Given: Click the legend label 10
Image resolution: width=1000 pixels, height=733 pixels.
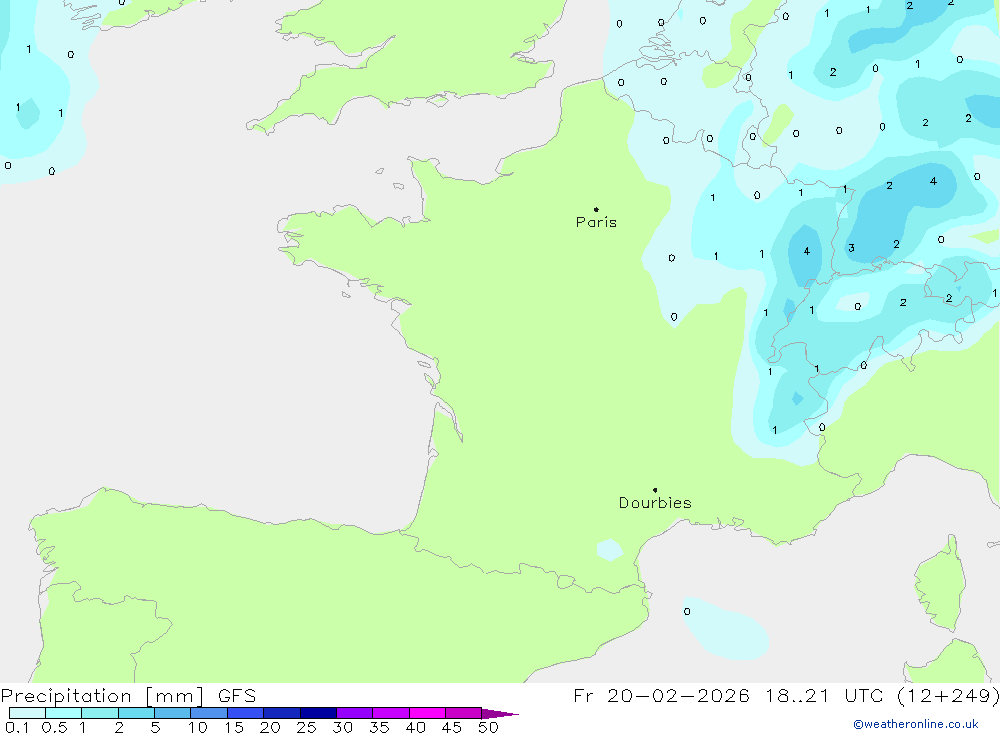Looking at the screenshot, I should click(198, 727).
